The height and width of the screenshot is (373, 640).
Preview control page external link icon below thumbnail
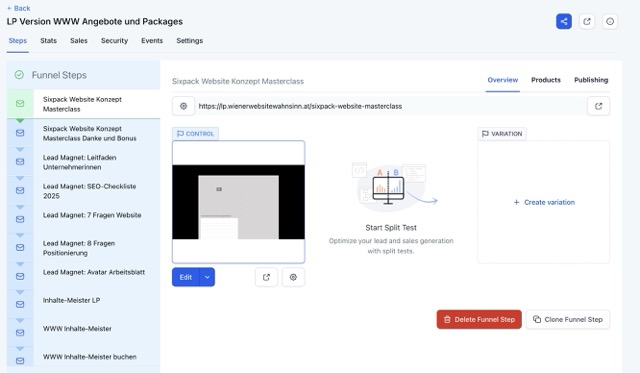[x=266, y=277]
